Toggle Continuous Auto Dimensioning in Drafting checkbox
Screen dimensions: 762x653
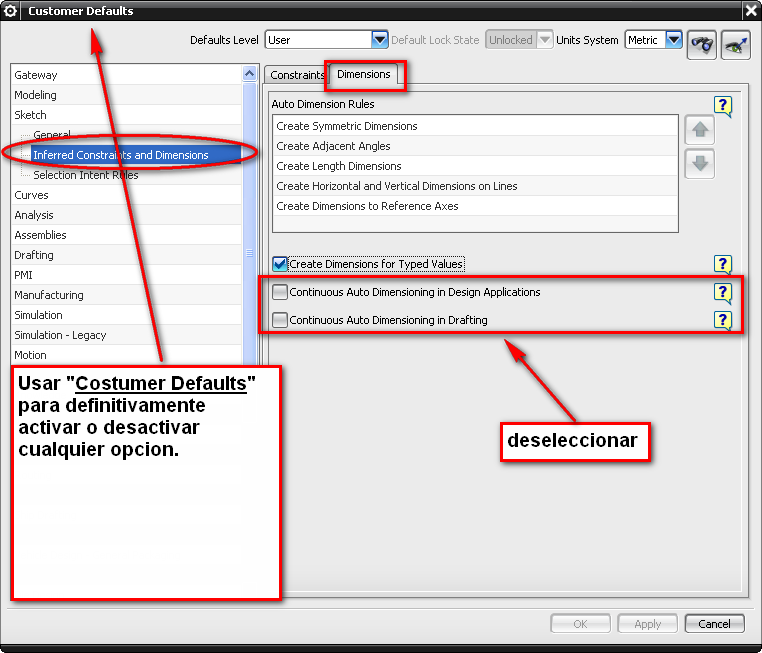coord(280,320)
